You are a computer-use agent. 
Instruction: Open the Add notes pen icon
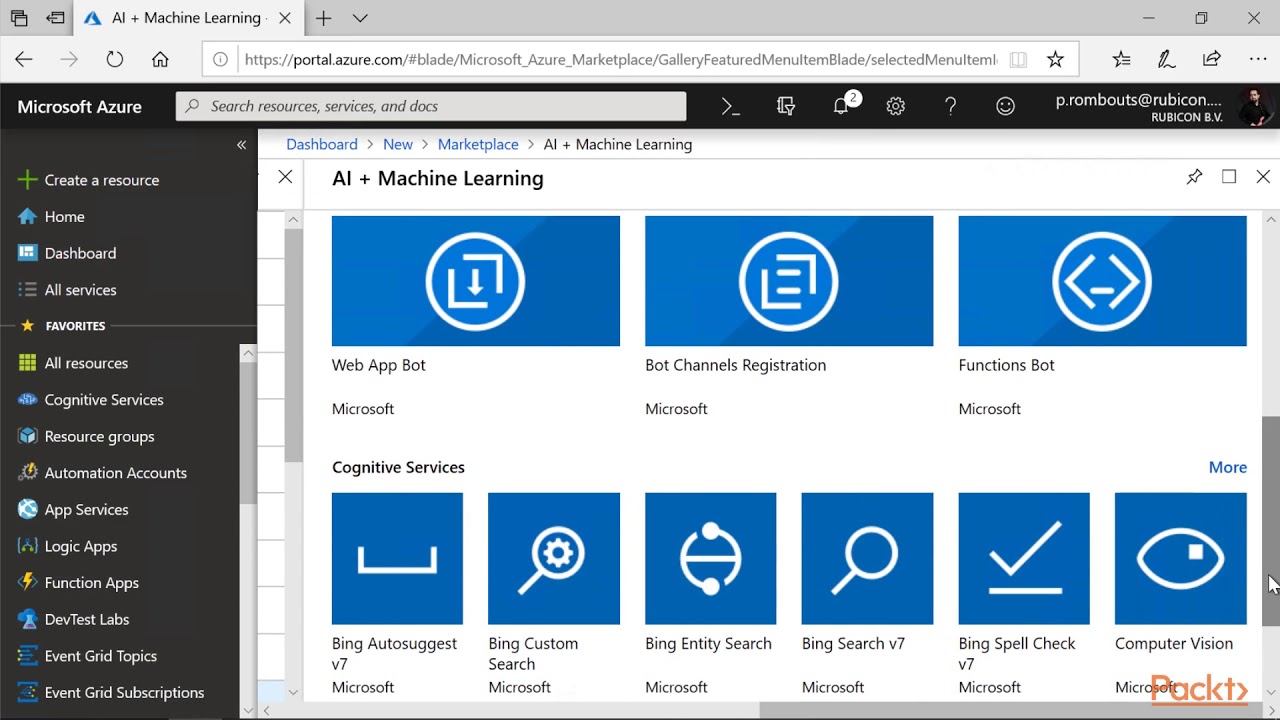[1166, 59]
